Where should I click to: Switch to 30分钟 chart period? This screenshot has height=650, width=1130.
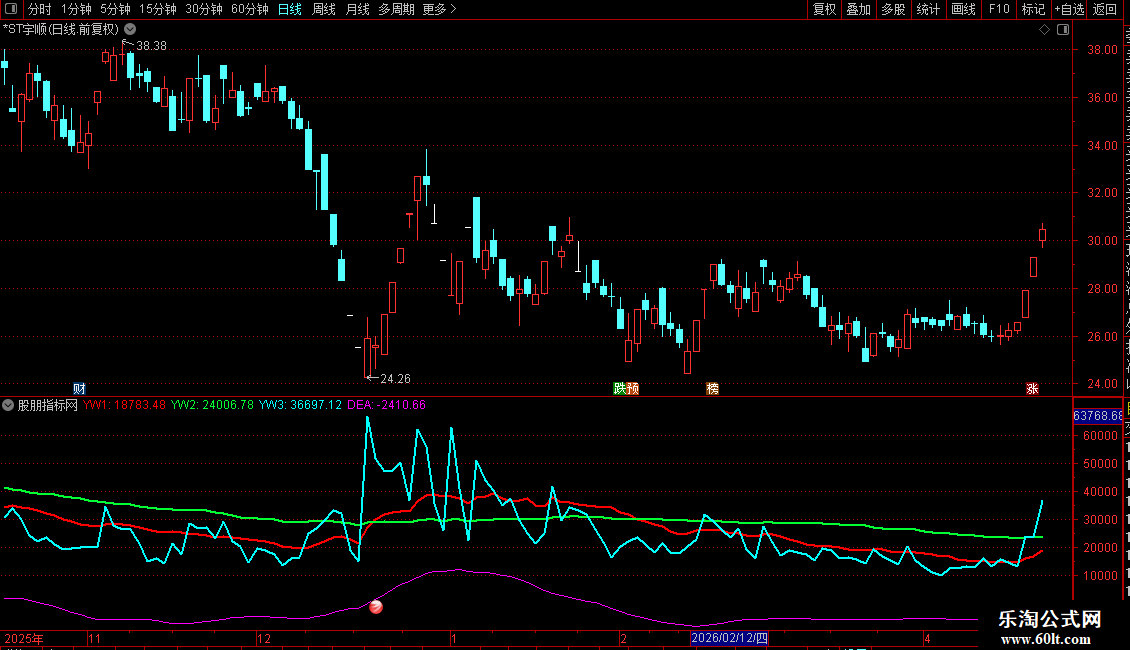point(203,9)
